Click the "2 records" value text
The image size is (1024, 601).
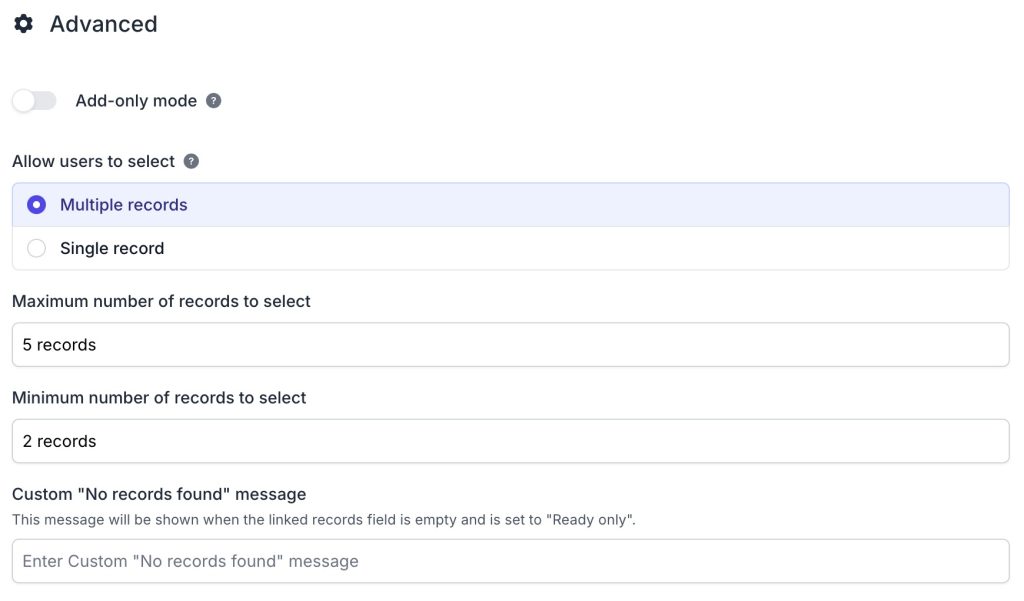pyautogui.click(x=59, y=441)
